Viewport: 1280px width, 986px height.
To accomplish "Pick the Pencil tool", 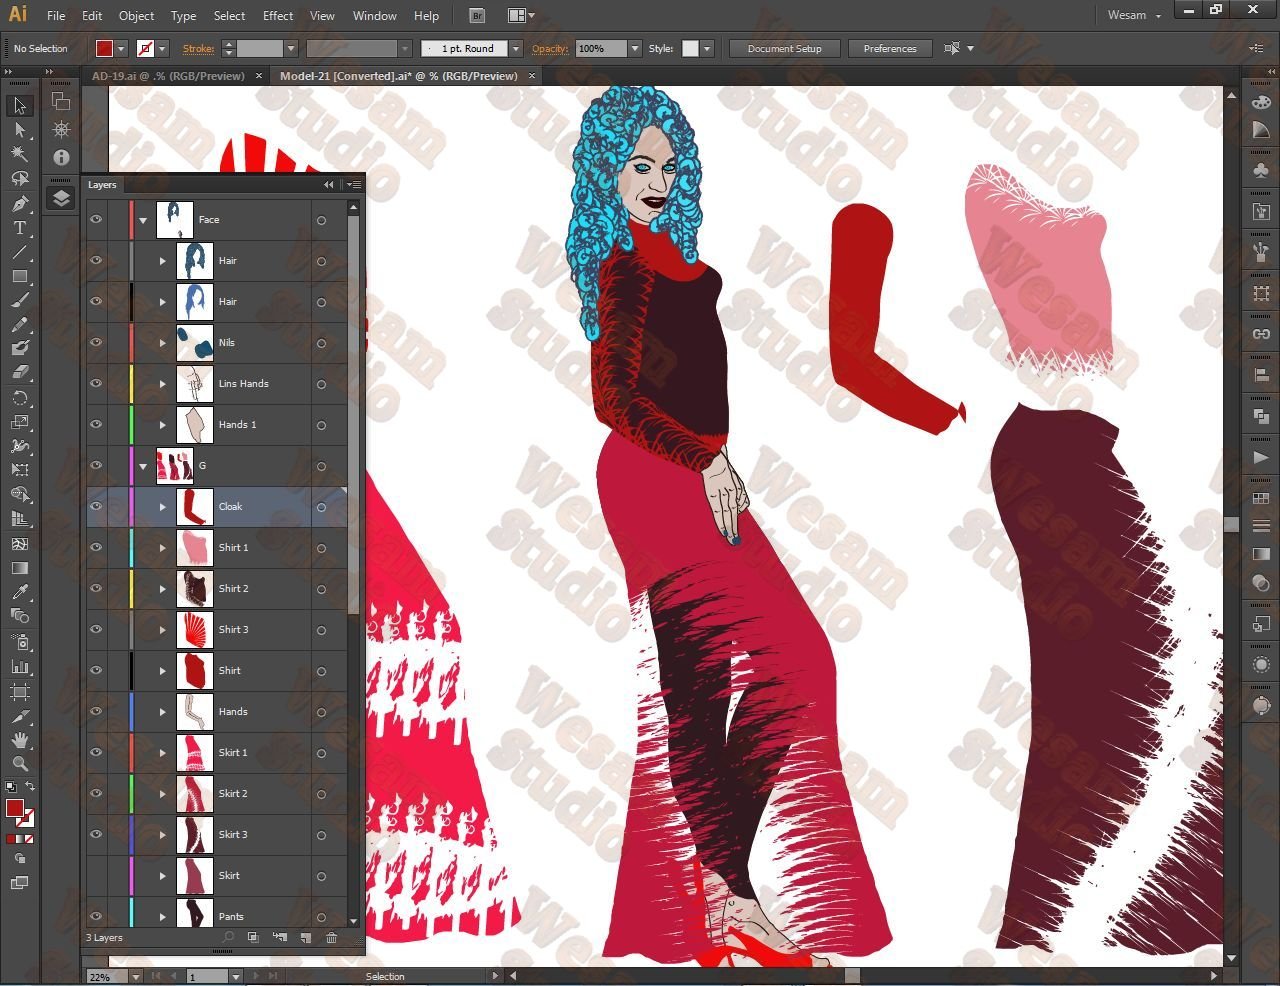I will click(x=19, y=324).
